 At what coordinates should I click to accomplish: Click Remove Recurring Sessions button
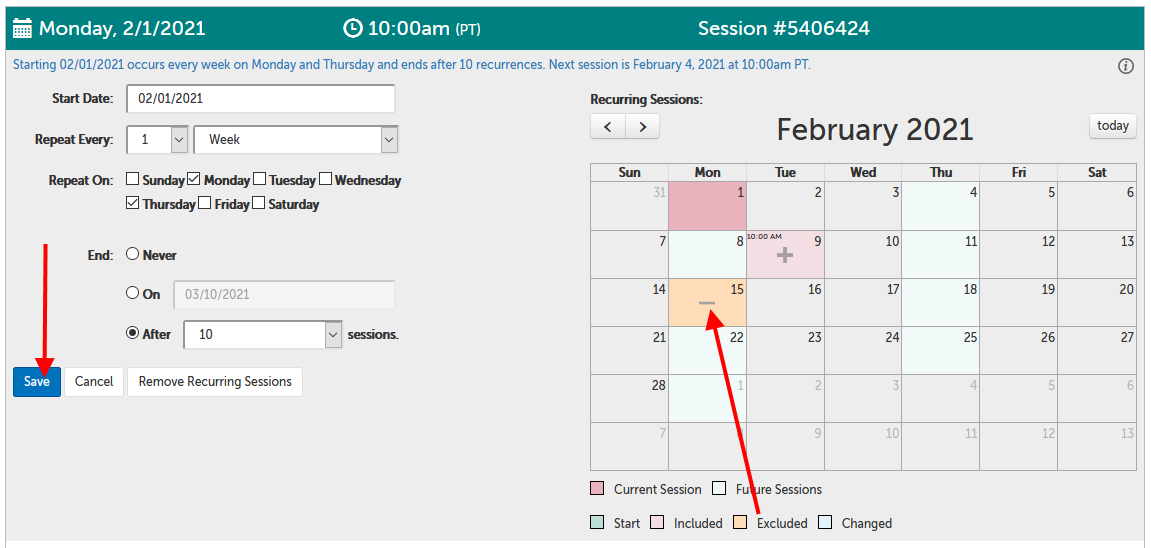click(x=215, y=381)
